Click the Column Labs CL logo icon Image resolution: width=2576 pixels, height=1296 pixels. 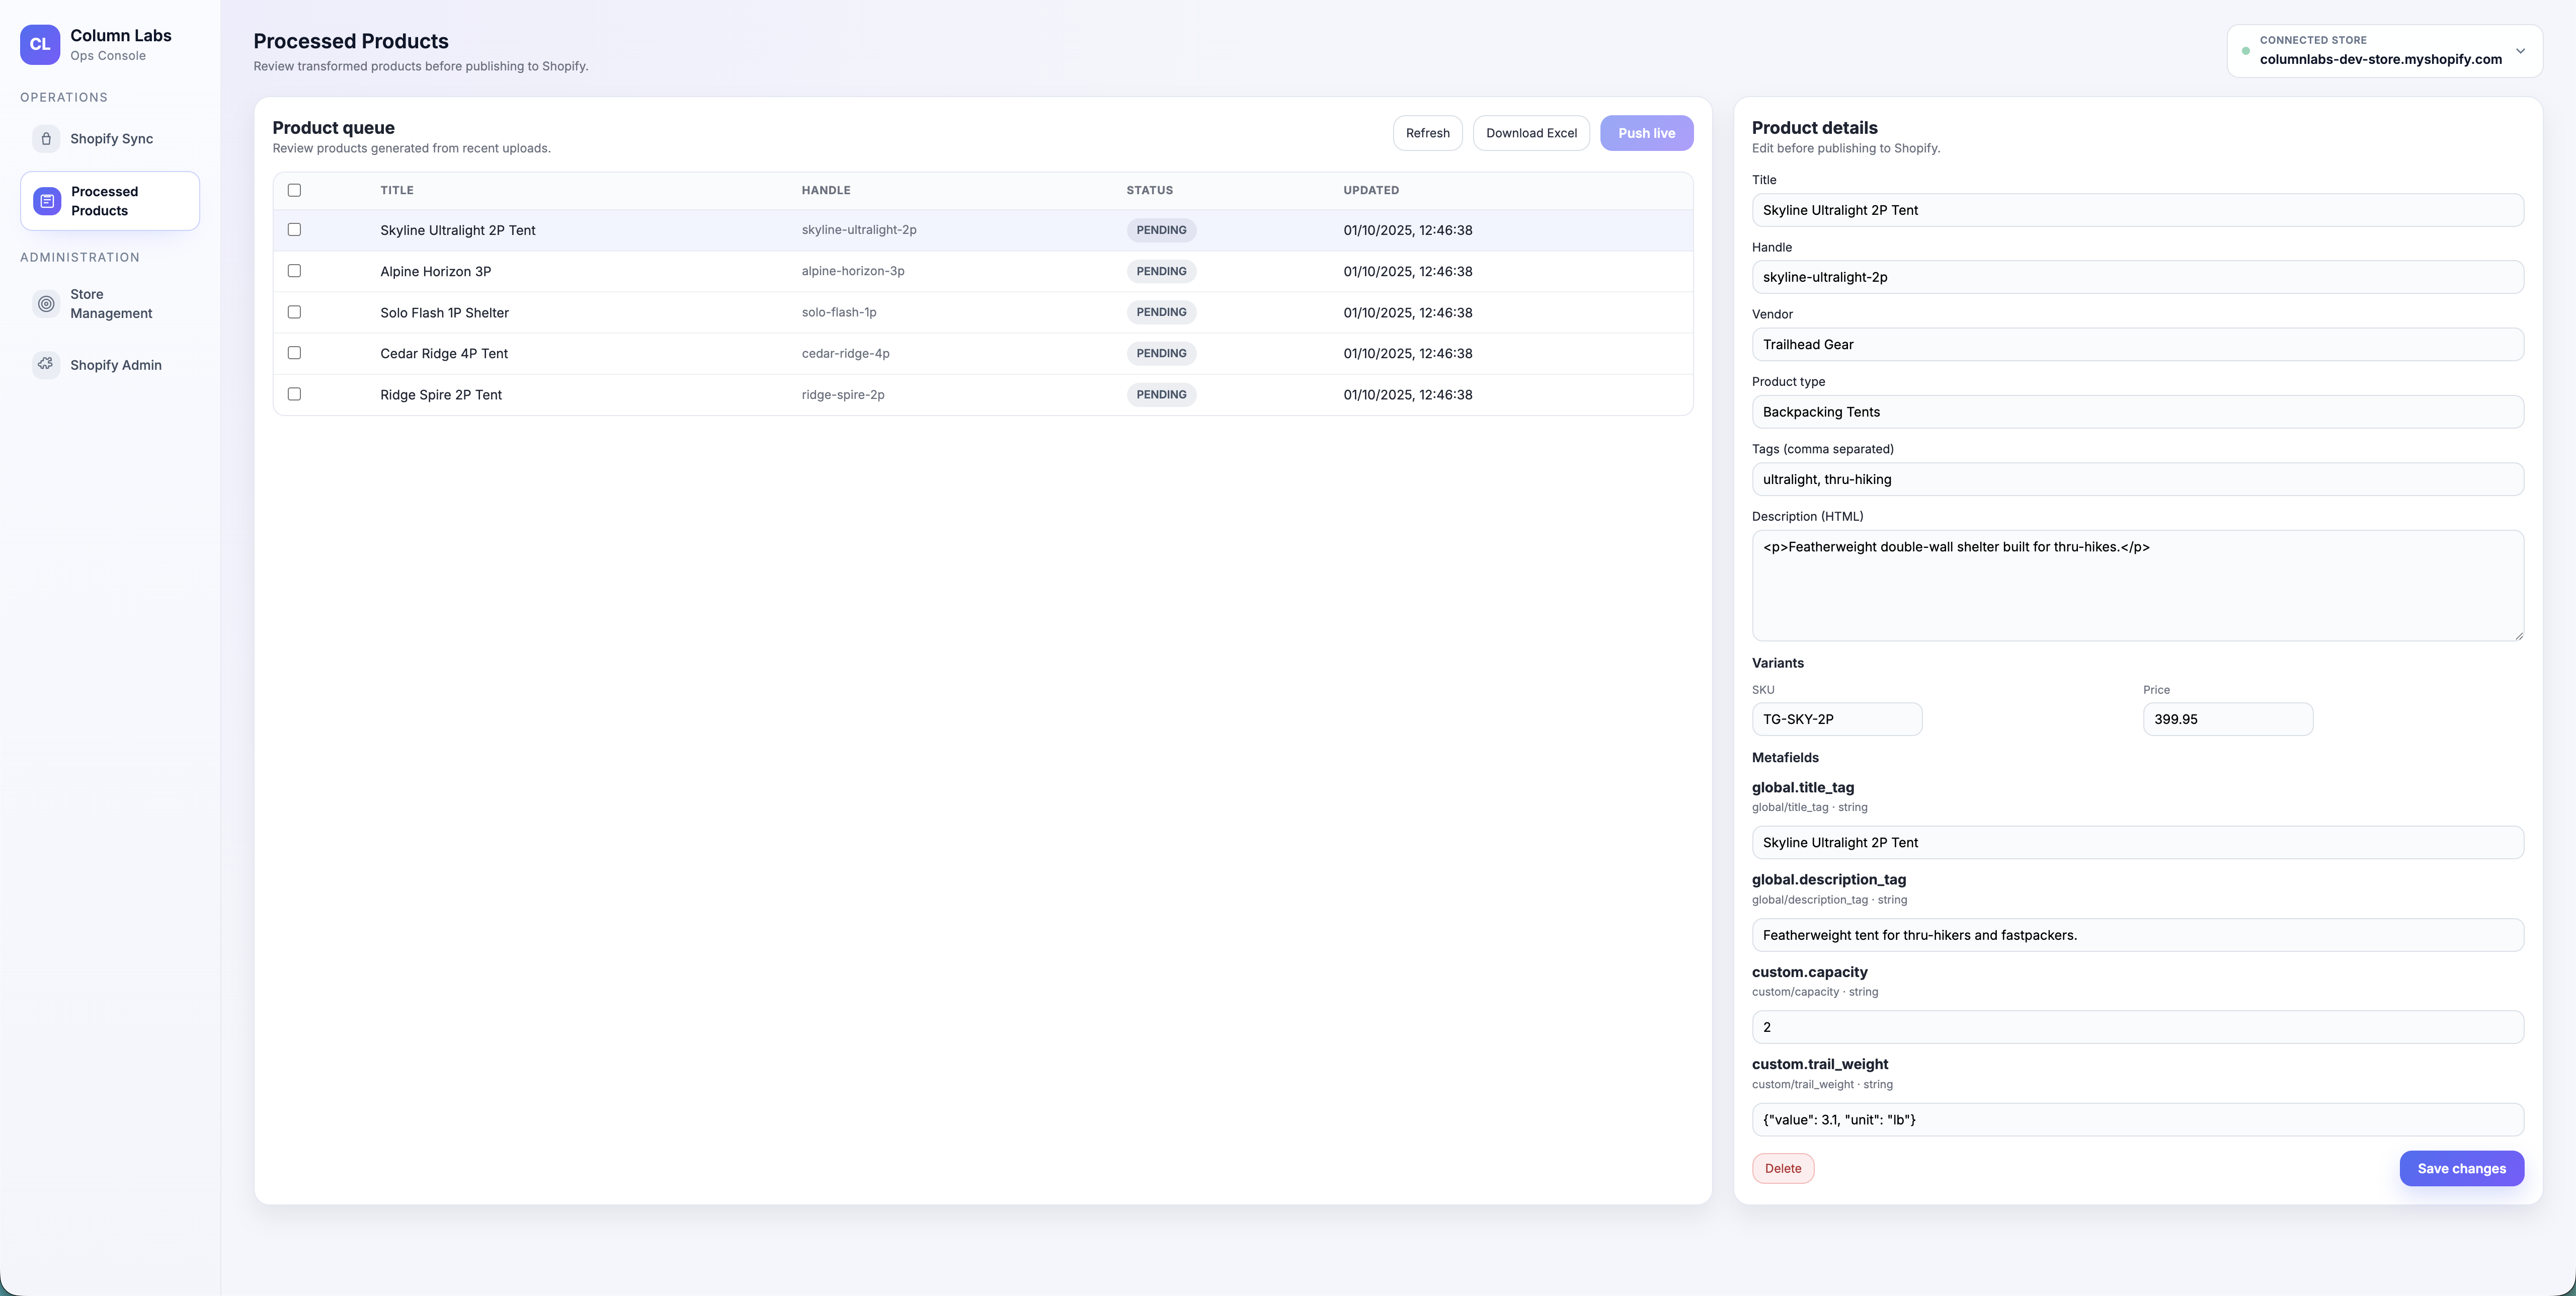coord(40,44)
